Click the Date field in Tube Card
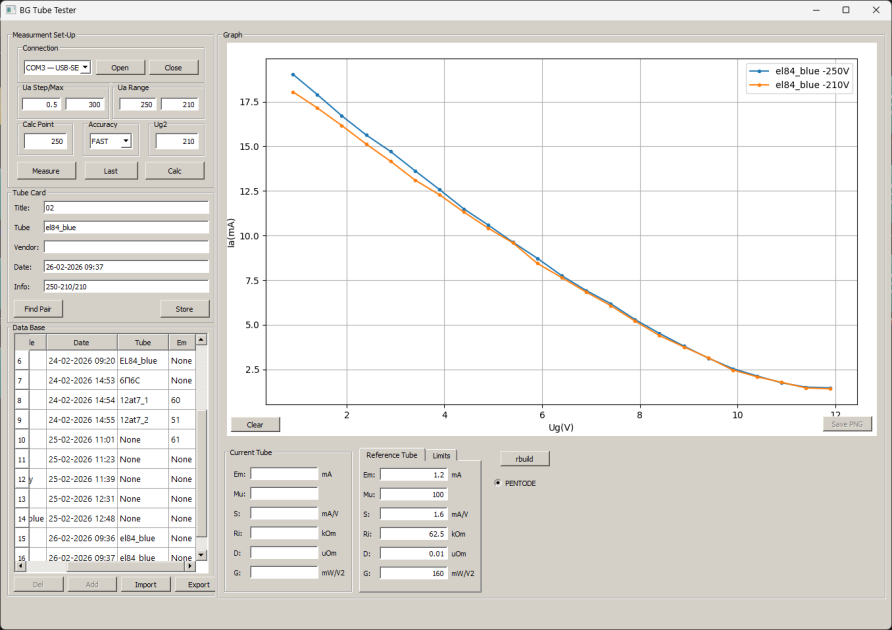 [x=126, y=266]
